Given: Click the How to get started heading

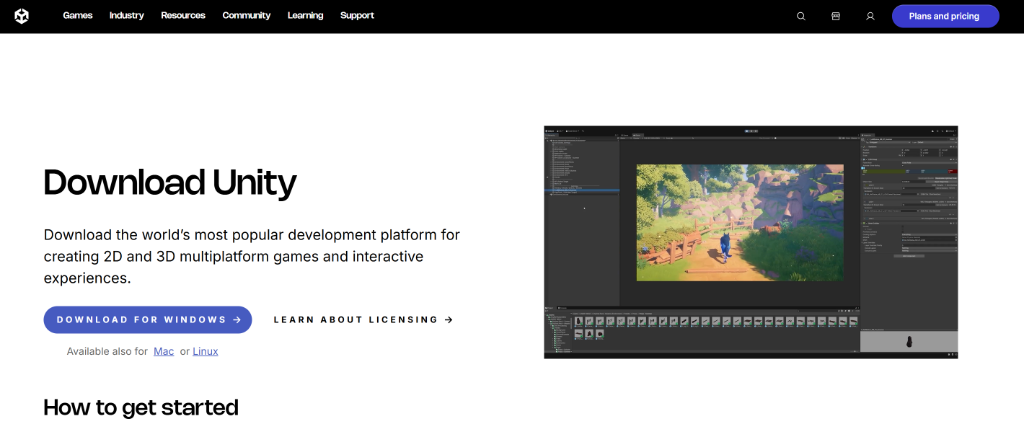Looking at the screenshot, I should (x=140, y=407).
